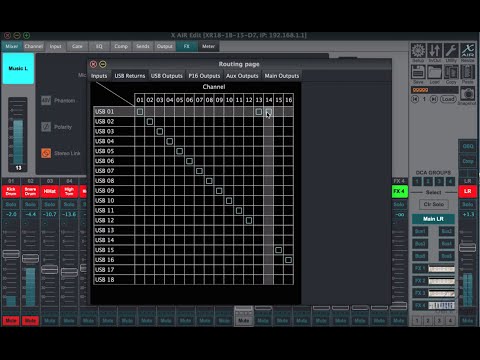Open the Main Outputs routing tab
Image resolution: width=480 pixels, height=360 pixels.
(282, 76)
